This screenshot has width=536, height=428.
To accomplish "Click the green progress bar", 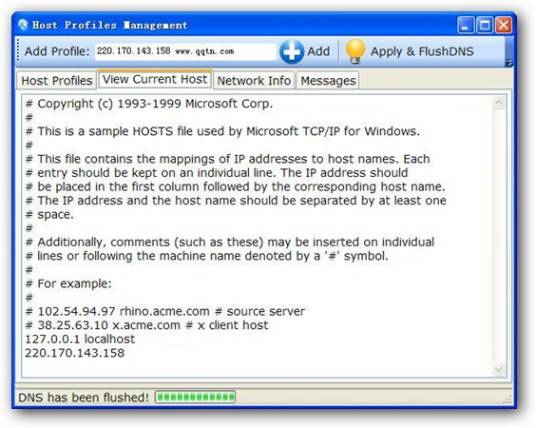I will click(195, 397).
